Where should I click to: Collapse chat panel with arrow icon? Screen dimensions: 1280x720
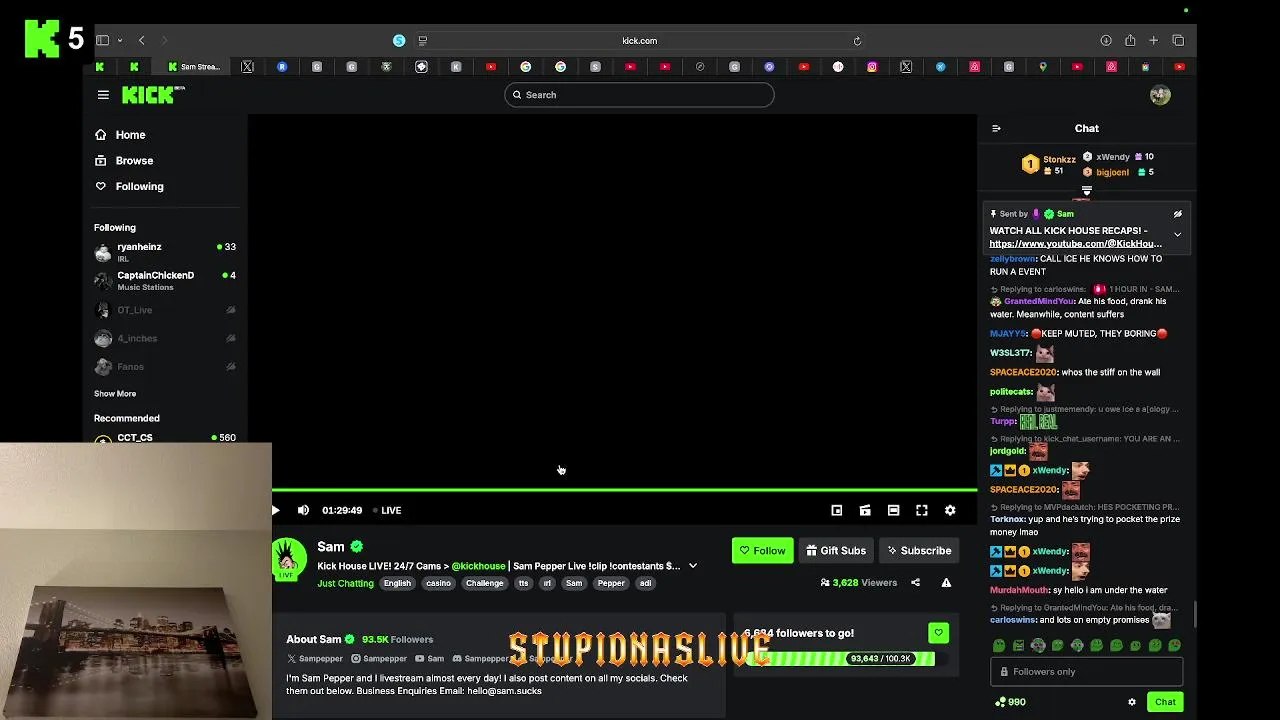[x=996, y=128]
